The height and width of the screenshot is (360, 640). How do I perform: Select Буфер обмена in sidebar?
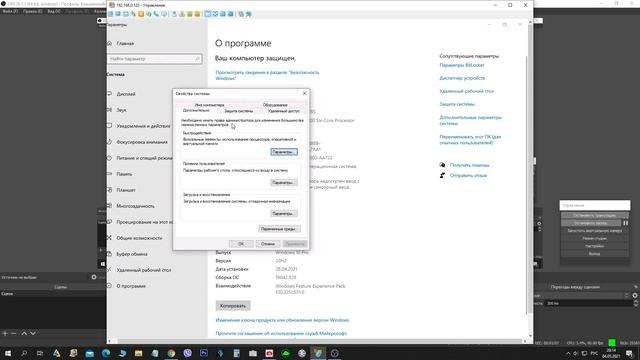pyautogui.click(x=132, y=254)
